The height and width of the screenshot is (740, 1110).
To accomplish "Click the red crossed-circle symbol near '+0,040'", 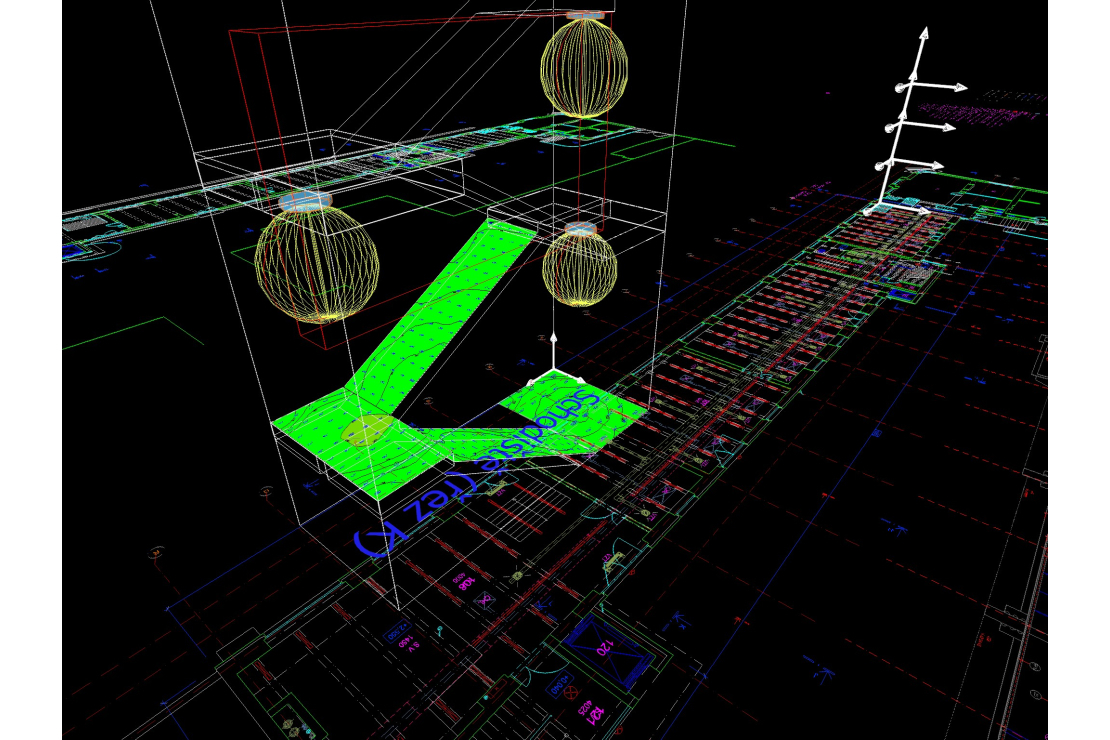I will pos(572,693).
